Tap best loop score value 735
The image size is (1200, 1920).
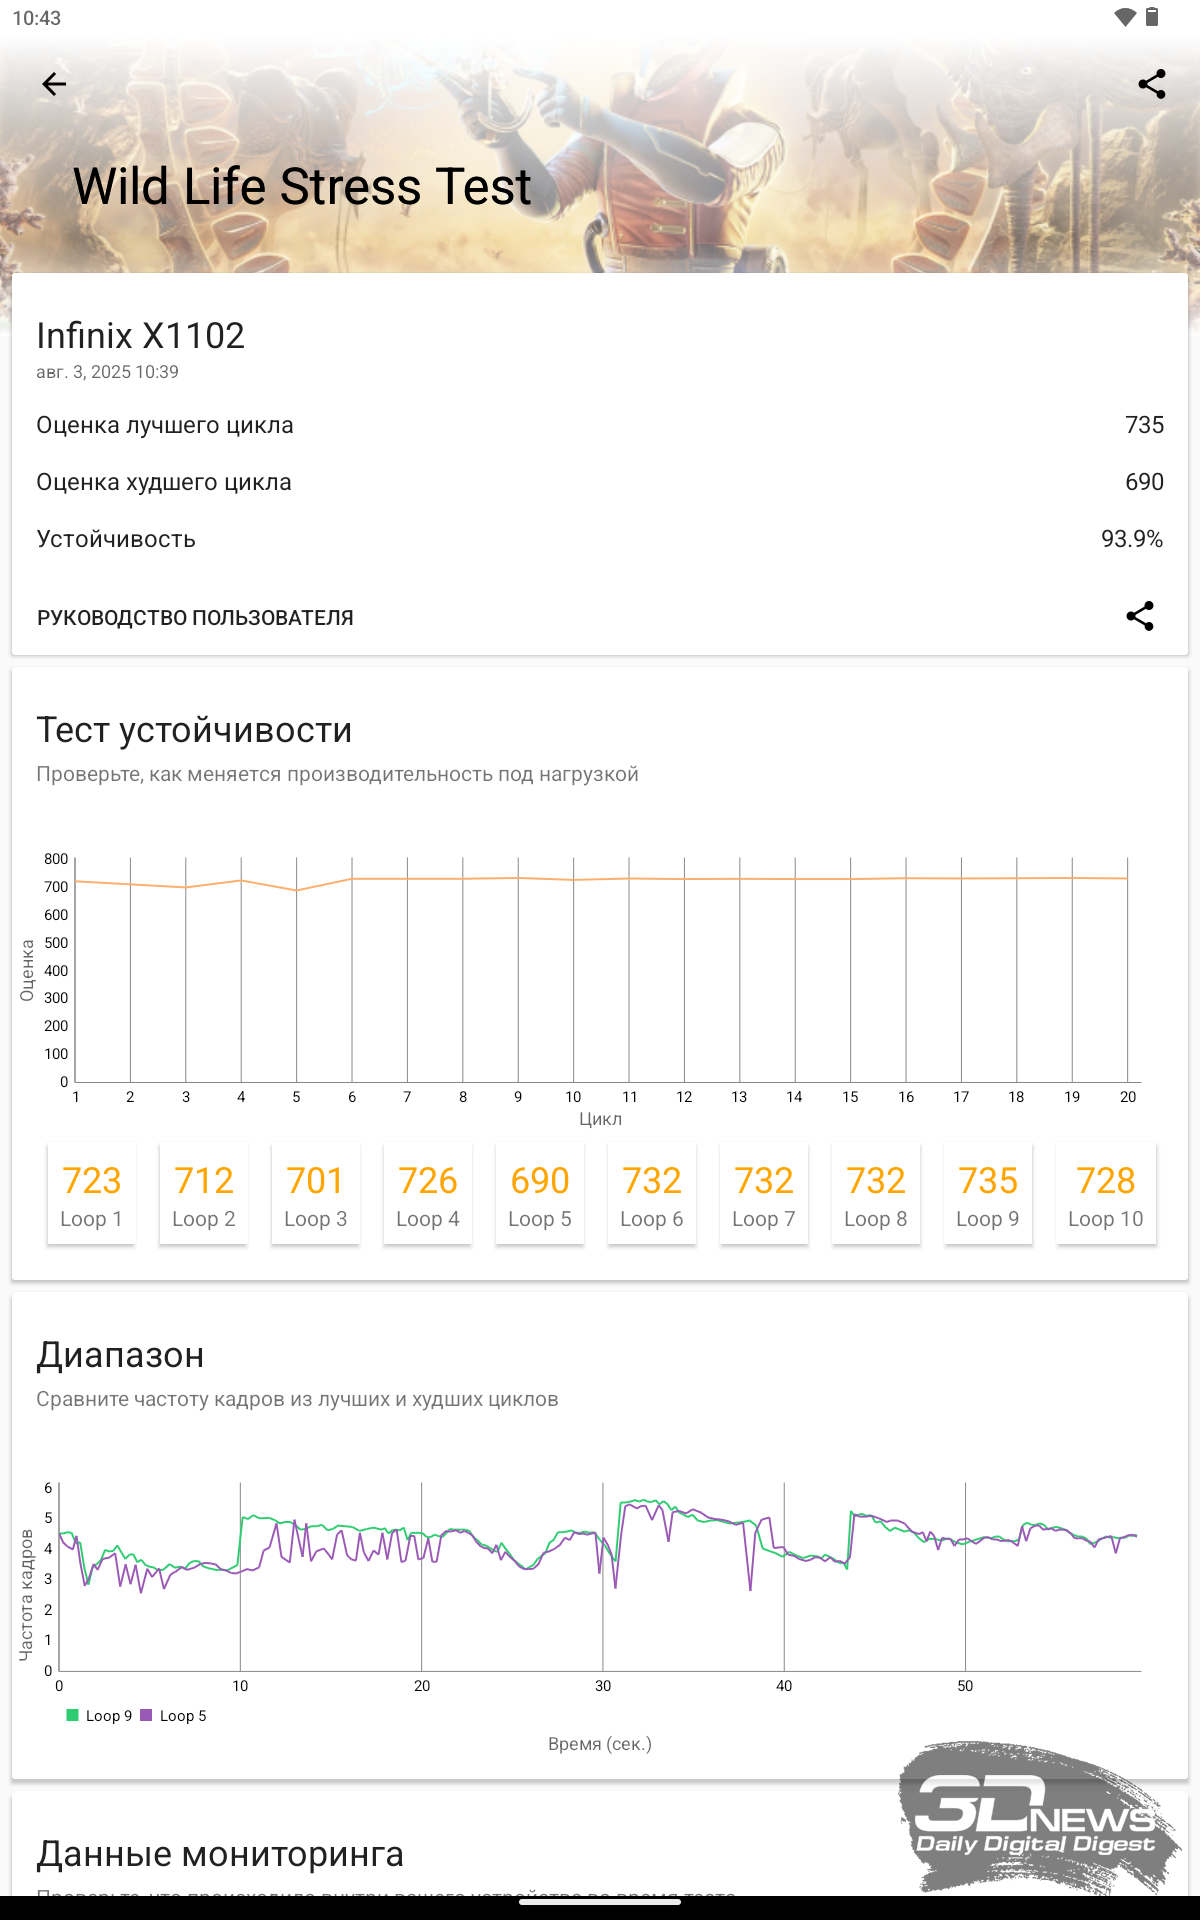point(1144,425)
